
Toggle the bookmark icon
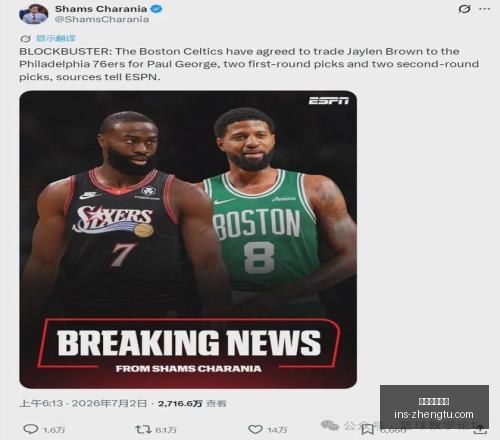(367, 429)
